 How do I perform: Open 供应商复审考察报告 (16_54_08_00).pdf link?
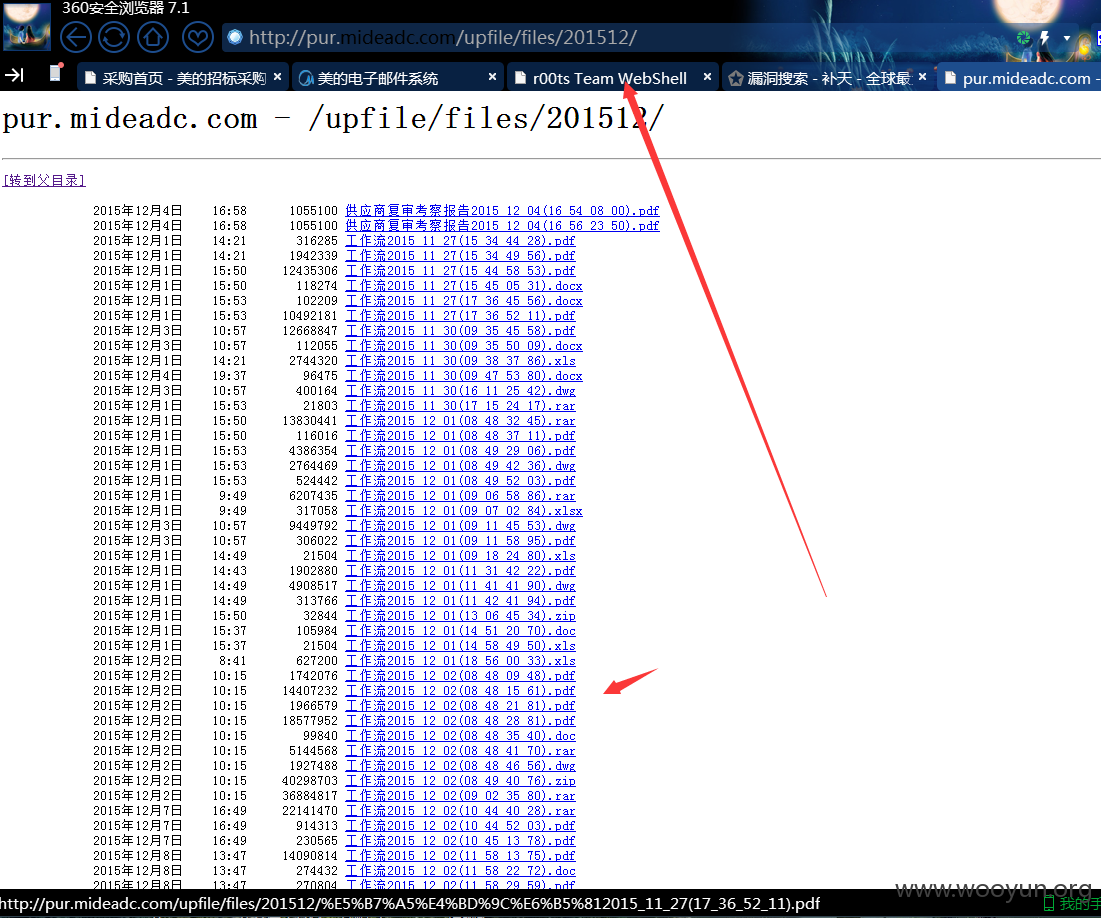tap(502, 211)
